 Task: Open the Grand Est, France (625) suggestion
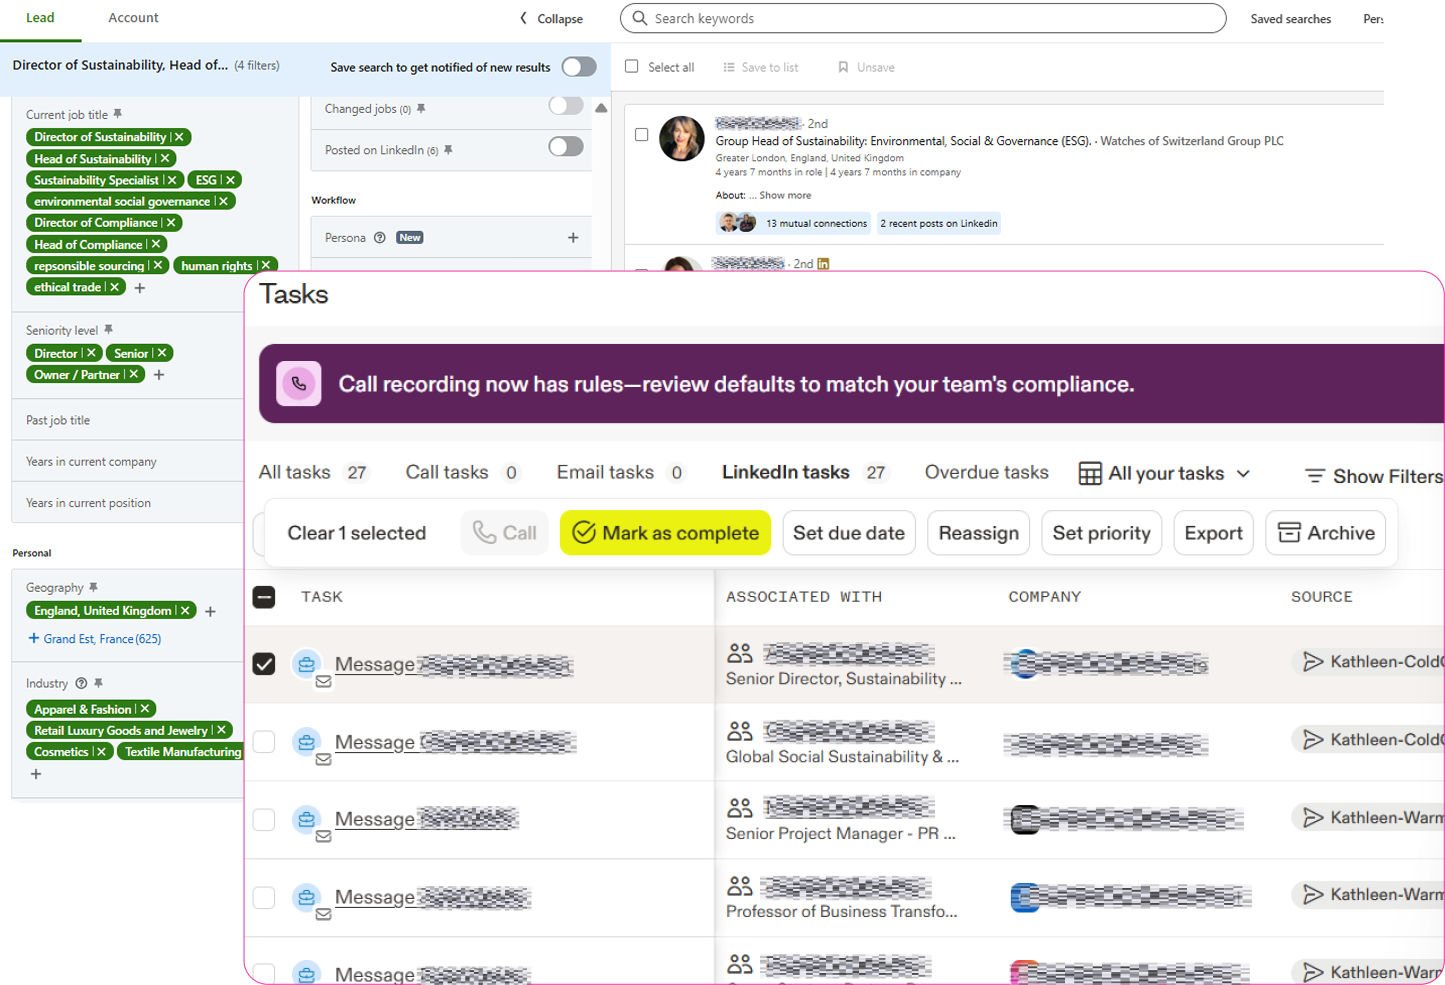(x=95, y=639)
